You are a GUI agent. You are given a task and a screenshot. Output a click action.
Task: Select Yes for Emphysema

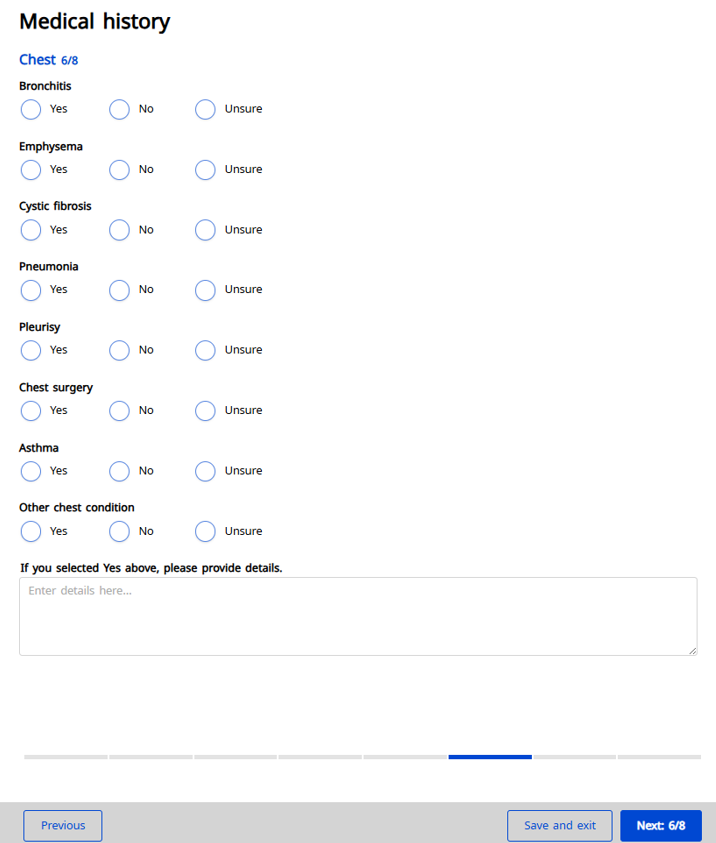point(31,170)
